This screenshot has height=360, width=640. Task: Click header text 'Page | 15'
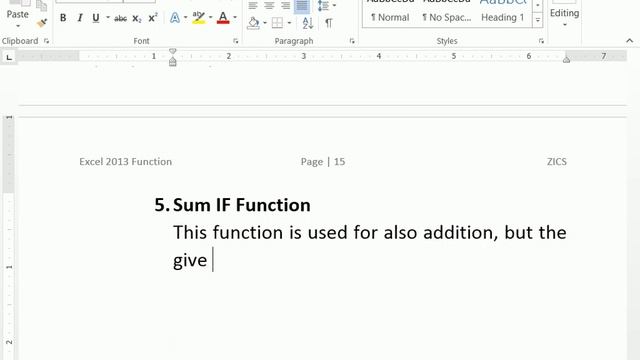pyautogui.click(x=323, y=162)
